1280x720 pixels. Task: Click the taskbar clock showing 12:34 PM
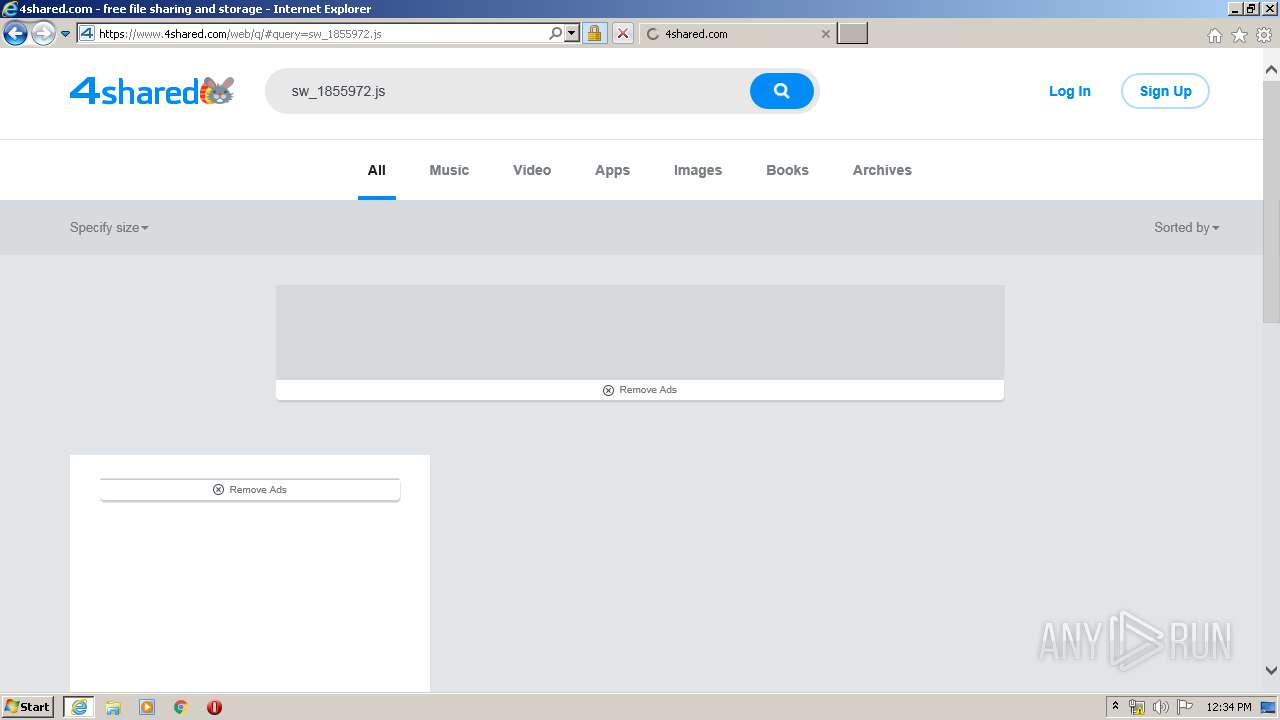tap(1229, 707)
